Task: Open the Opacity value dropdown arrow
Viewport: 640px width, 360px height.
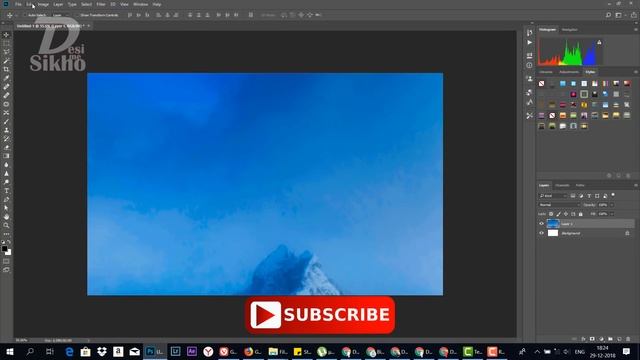Action: click(x=612, y=205)
